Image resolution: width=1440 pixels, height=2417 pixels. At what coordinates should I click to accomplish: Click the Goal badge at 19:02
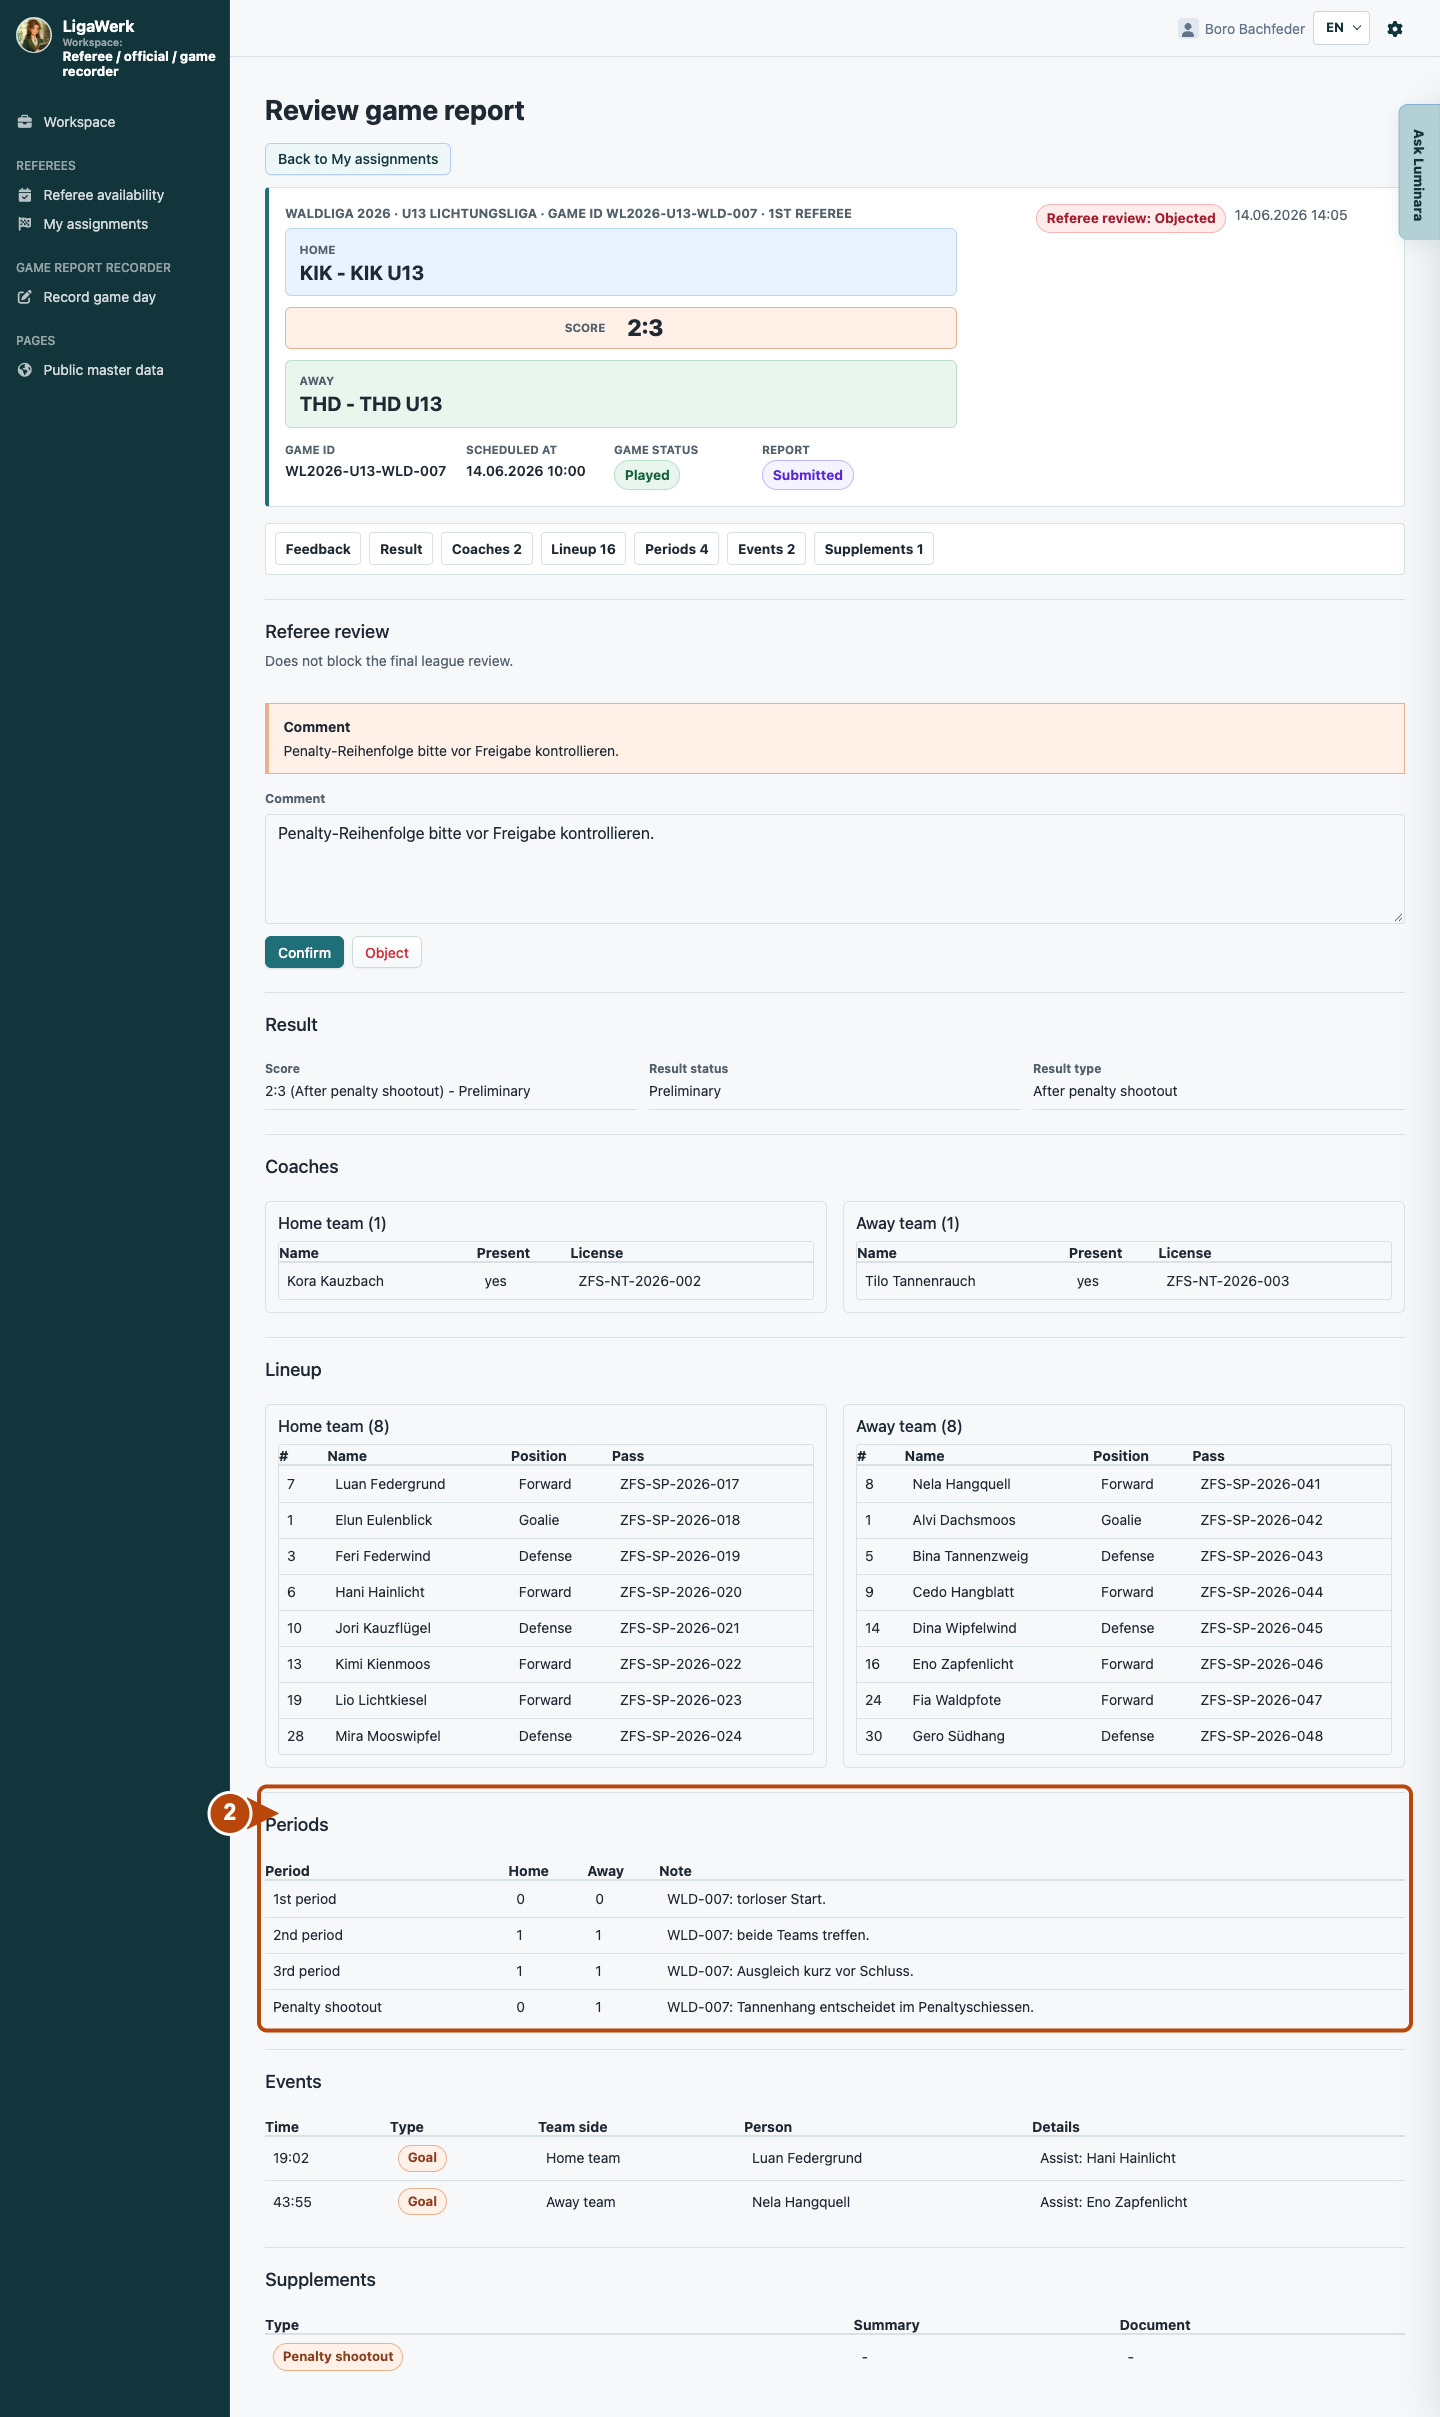tap(422, 2158)
